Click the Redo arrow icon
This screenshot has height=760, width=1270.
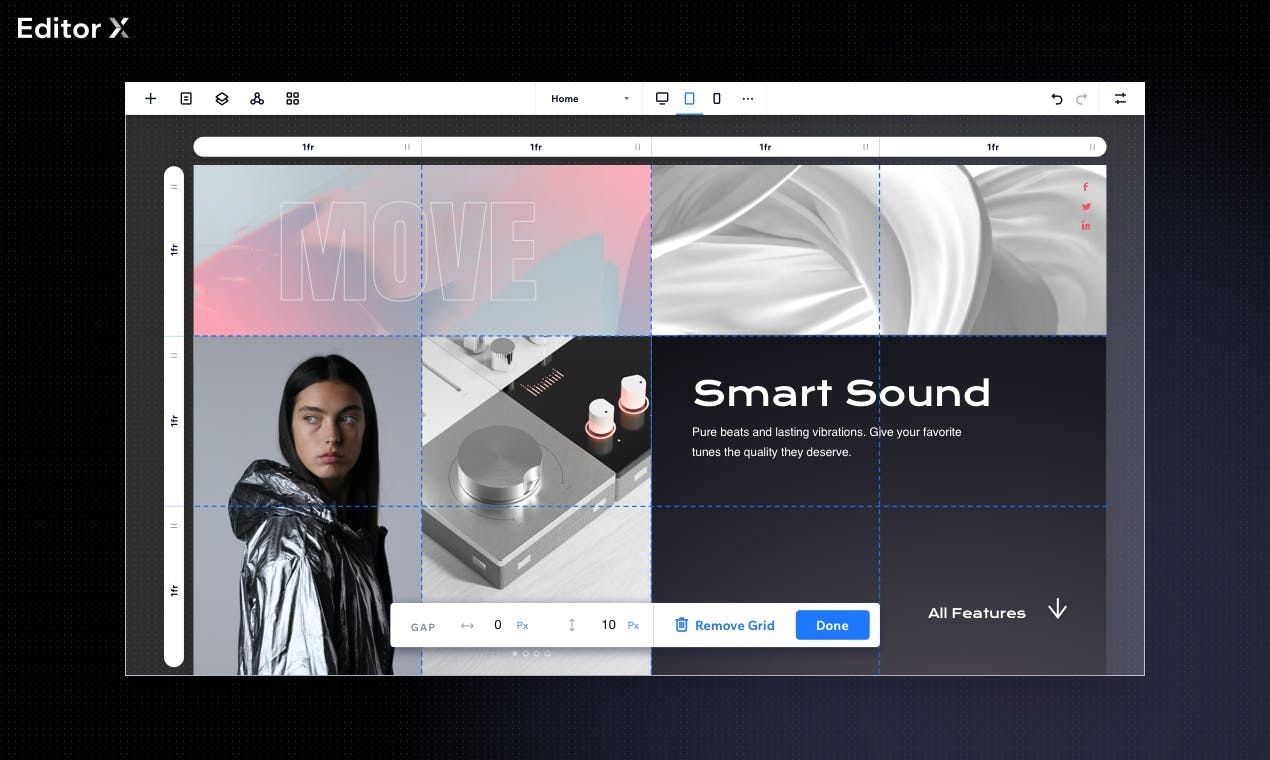point(1081,99)
